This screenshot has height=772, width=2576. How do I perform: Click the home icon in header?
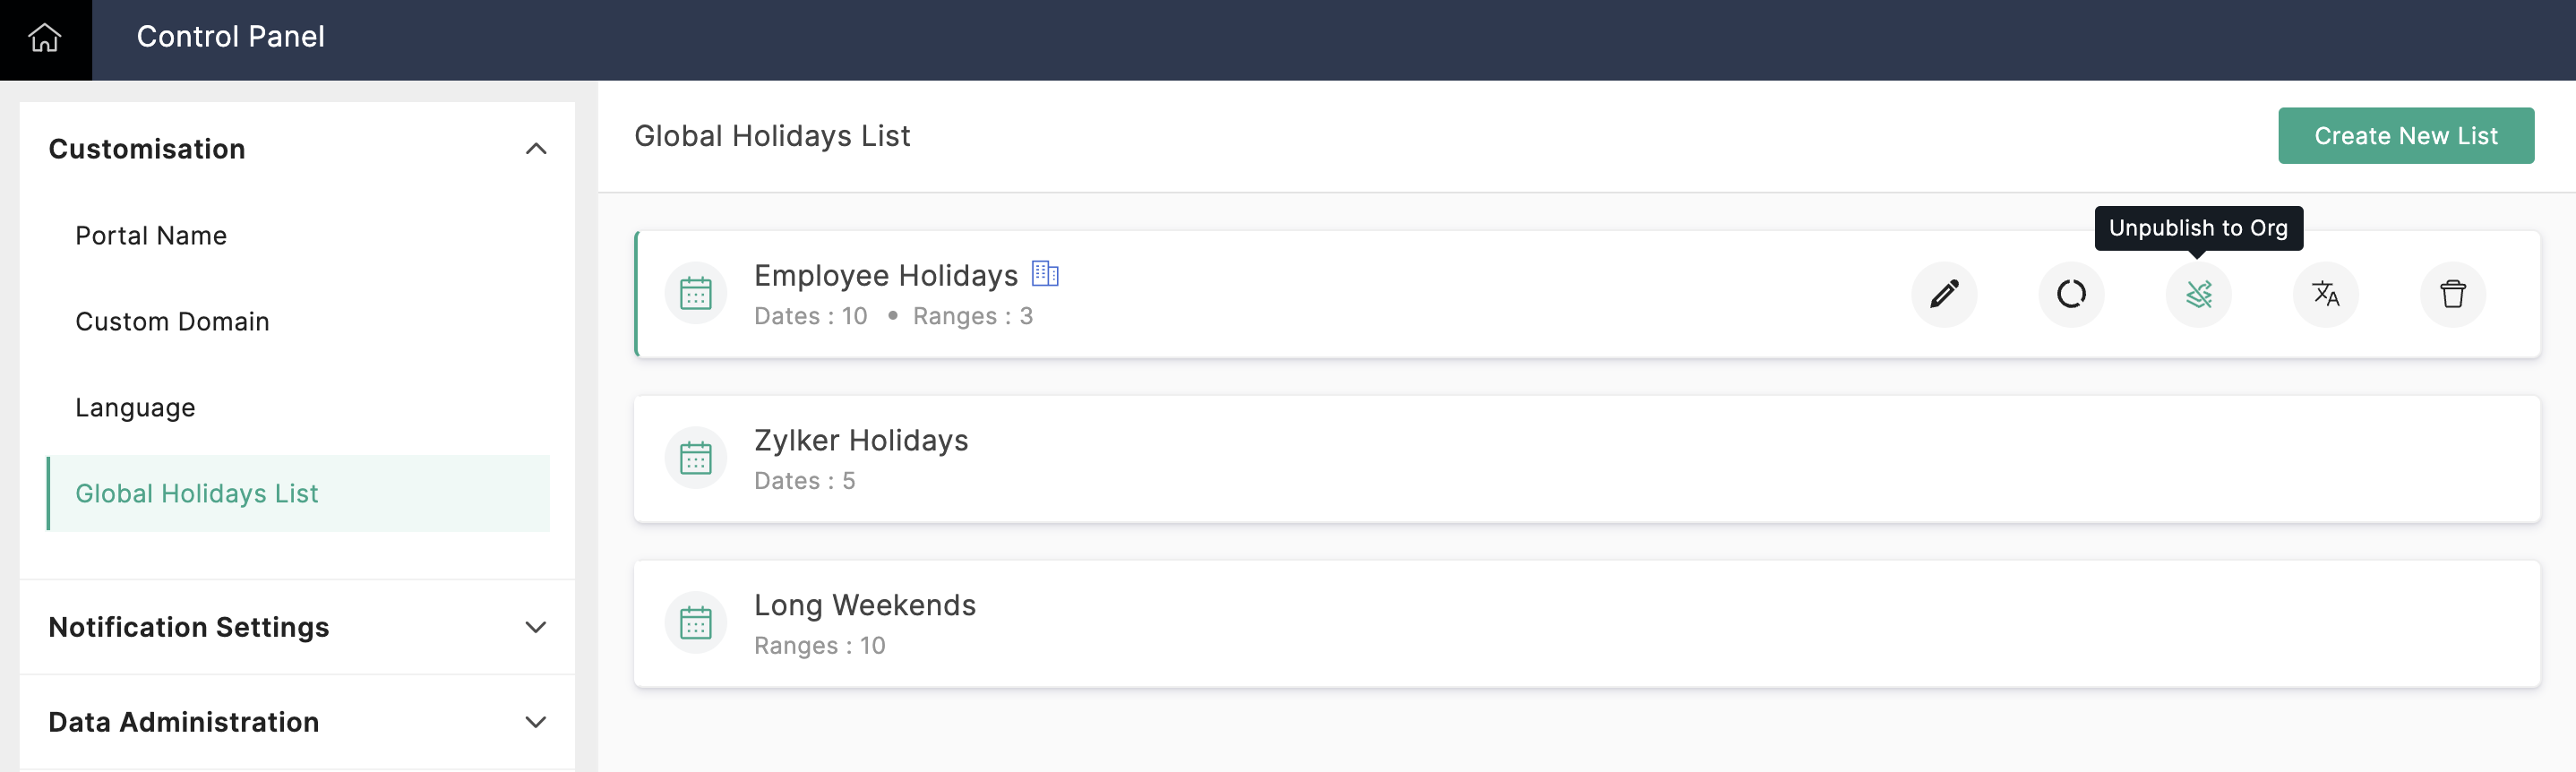point(45,38)
